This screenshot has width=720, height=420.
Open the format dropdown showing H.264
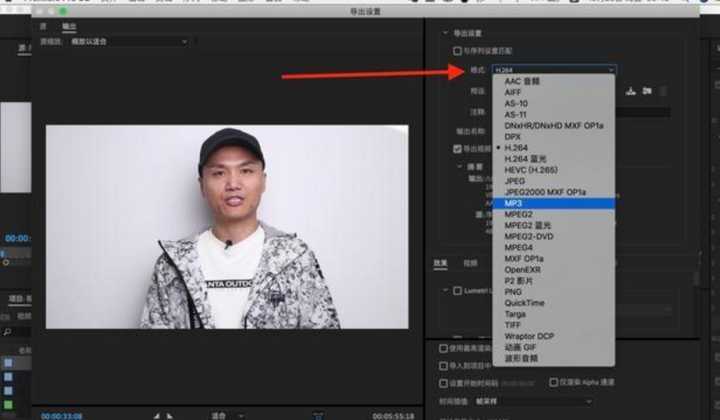click(554, 70)
